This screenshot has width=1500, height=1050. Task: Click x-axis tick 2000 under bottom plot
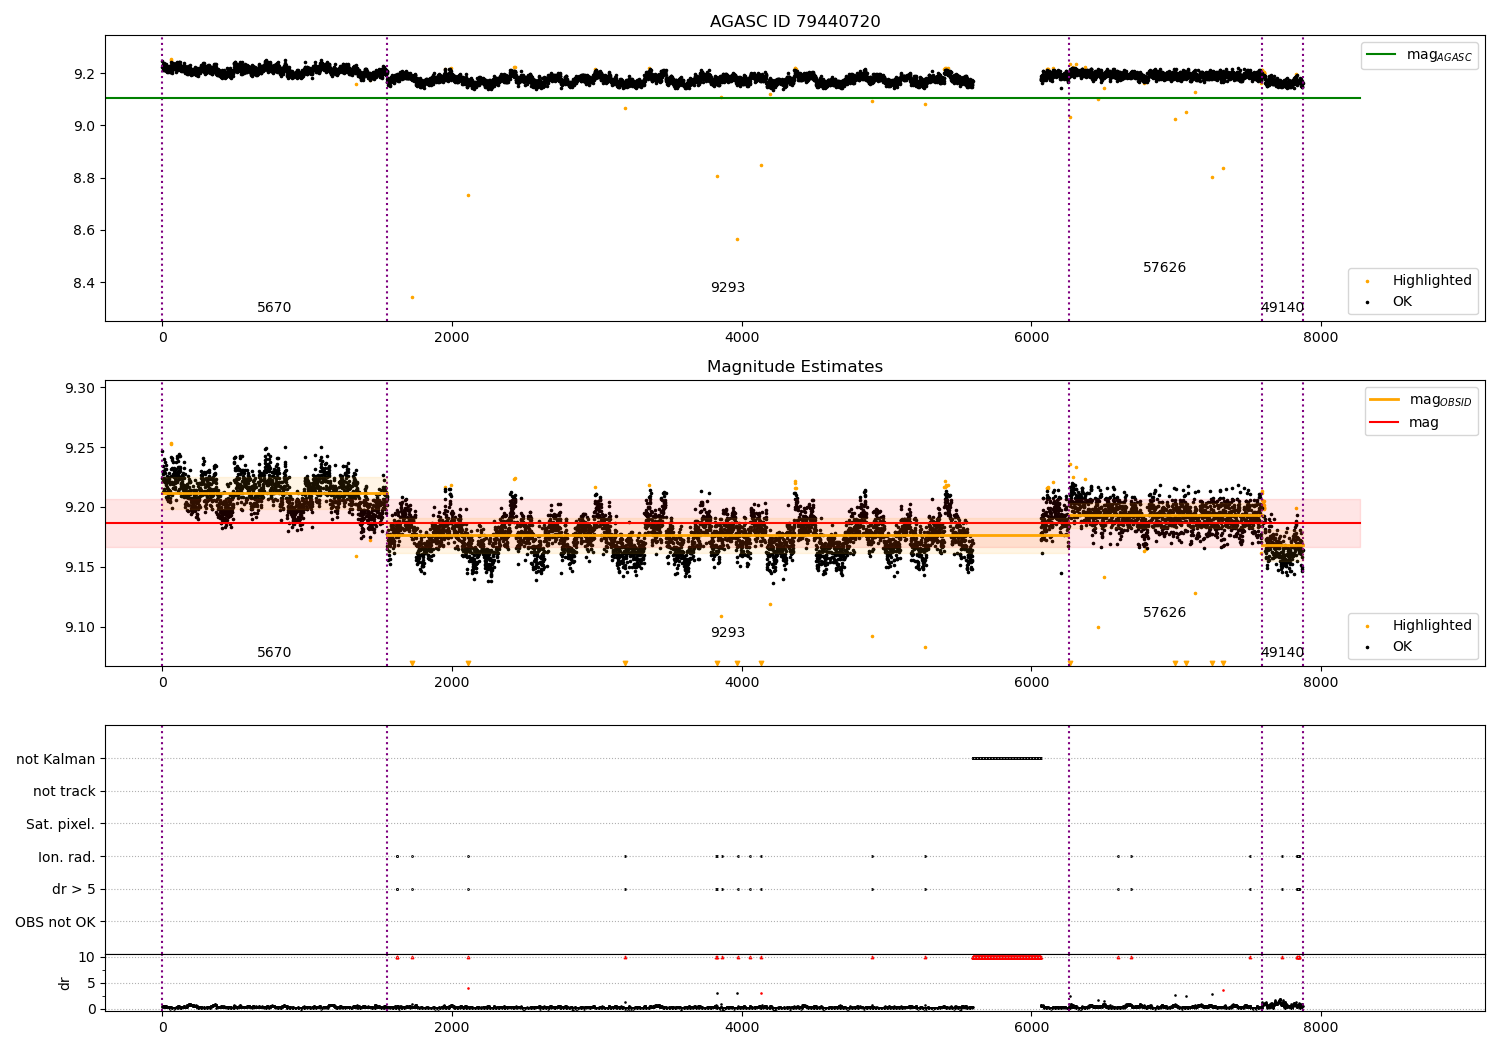(452, 1028)
